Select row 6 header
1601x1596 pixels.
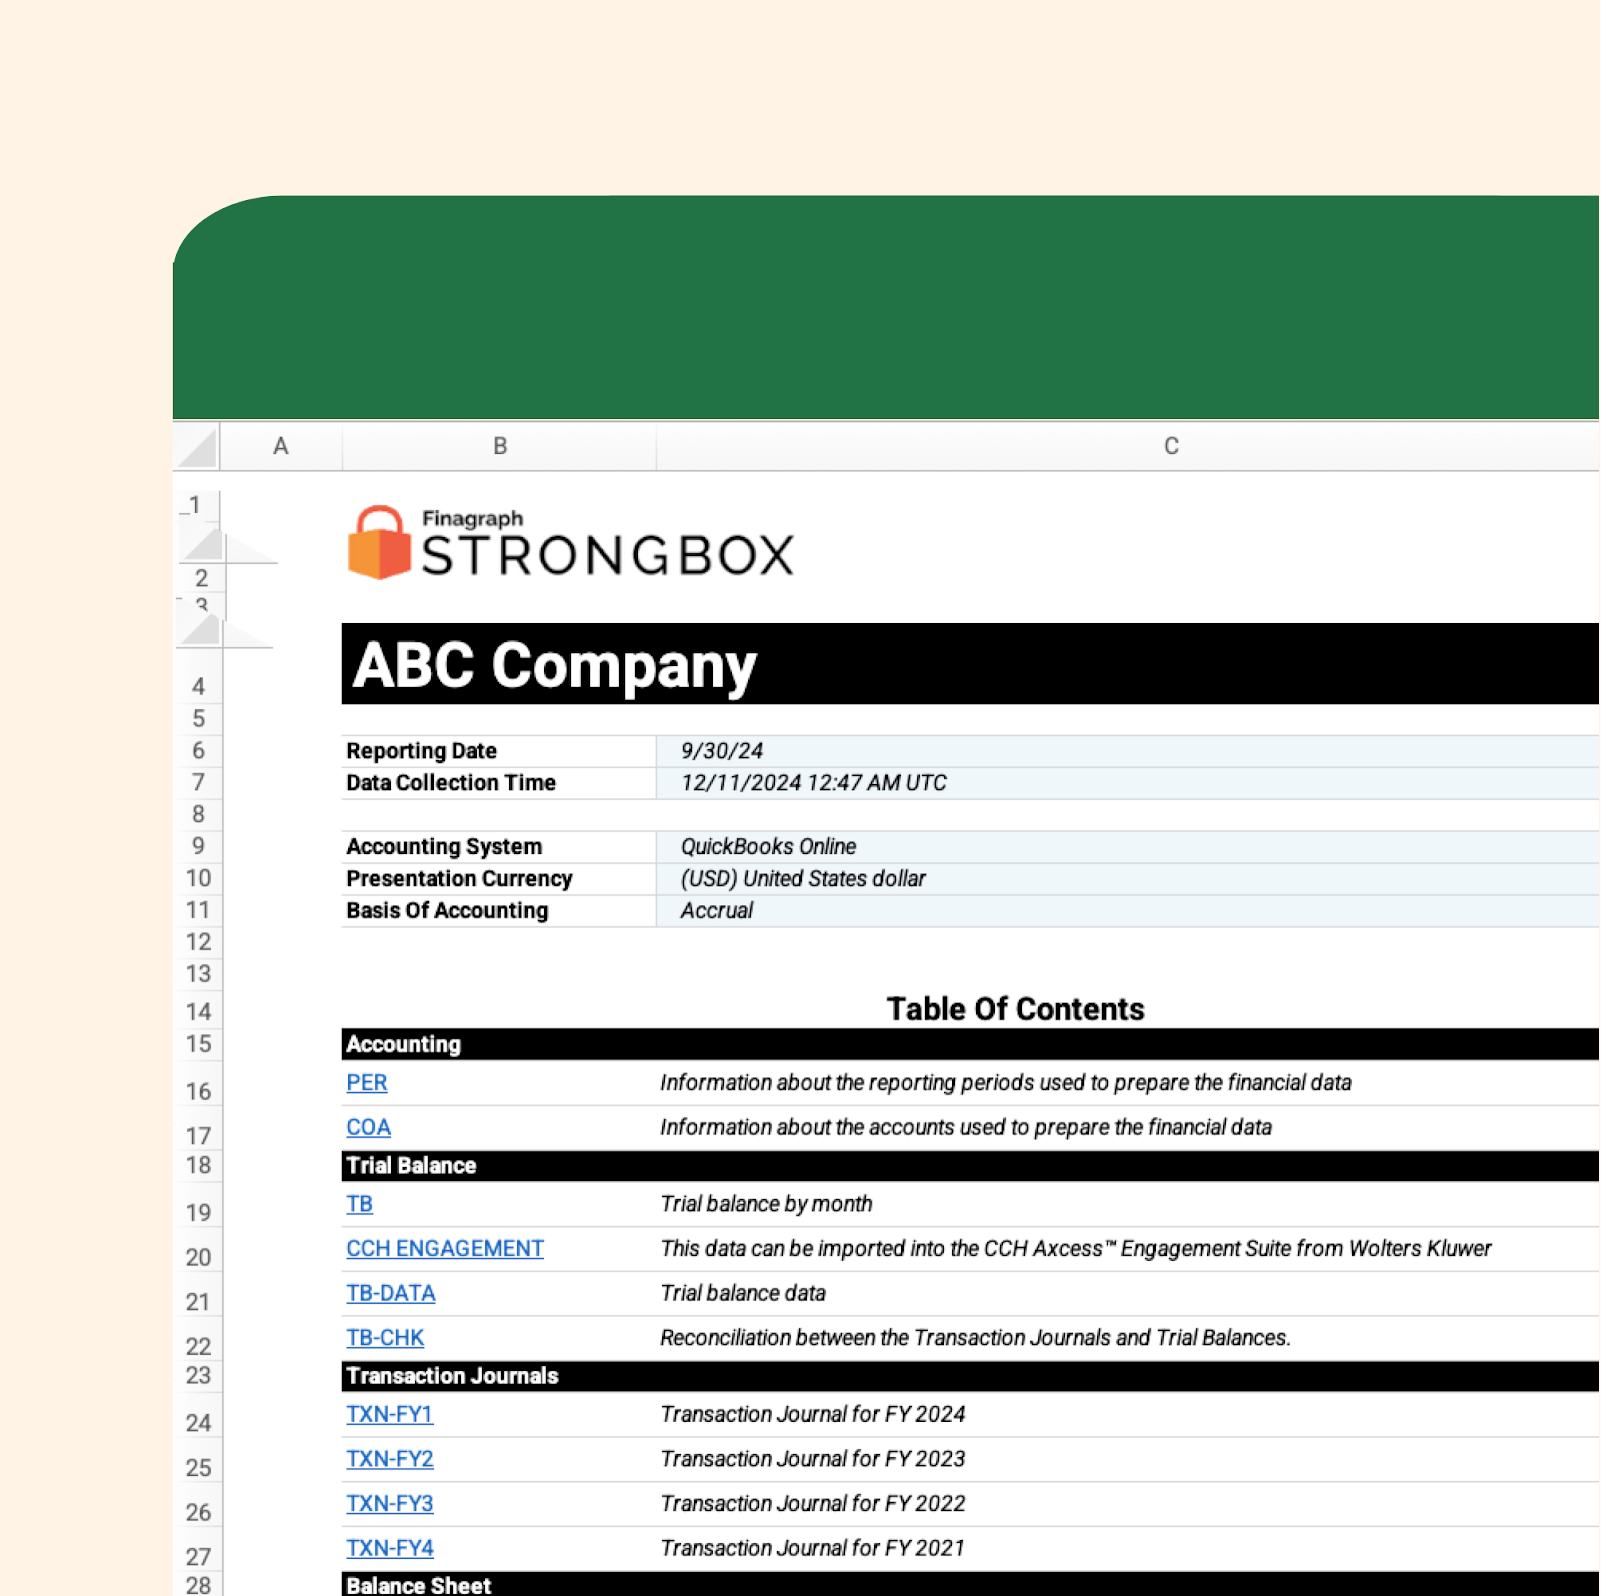point(198,751)
